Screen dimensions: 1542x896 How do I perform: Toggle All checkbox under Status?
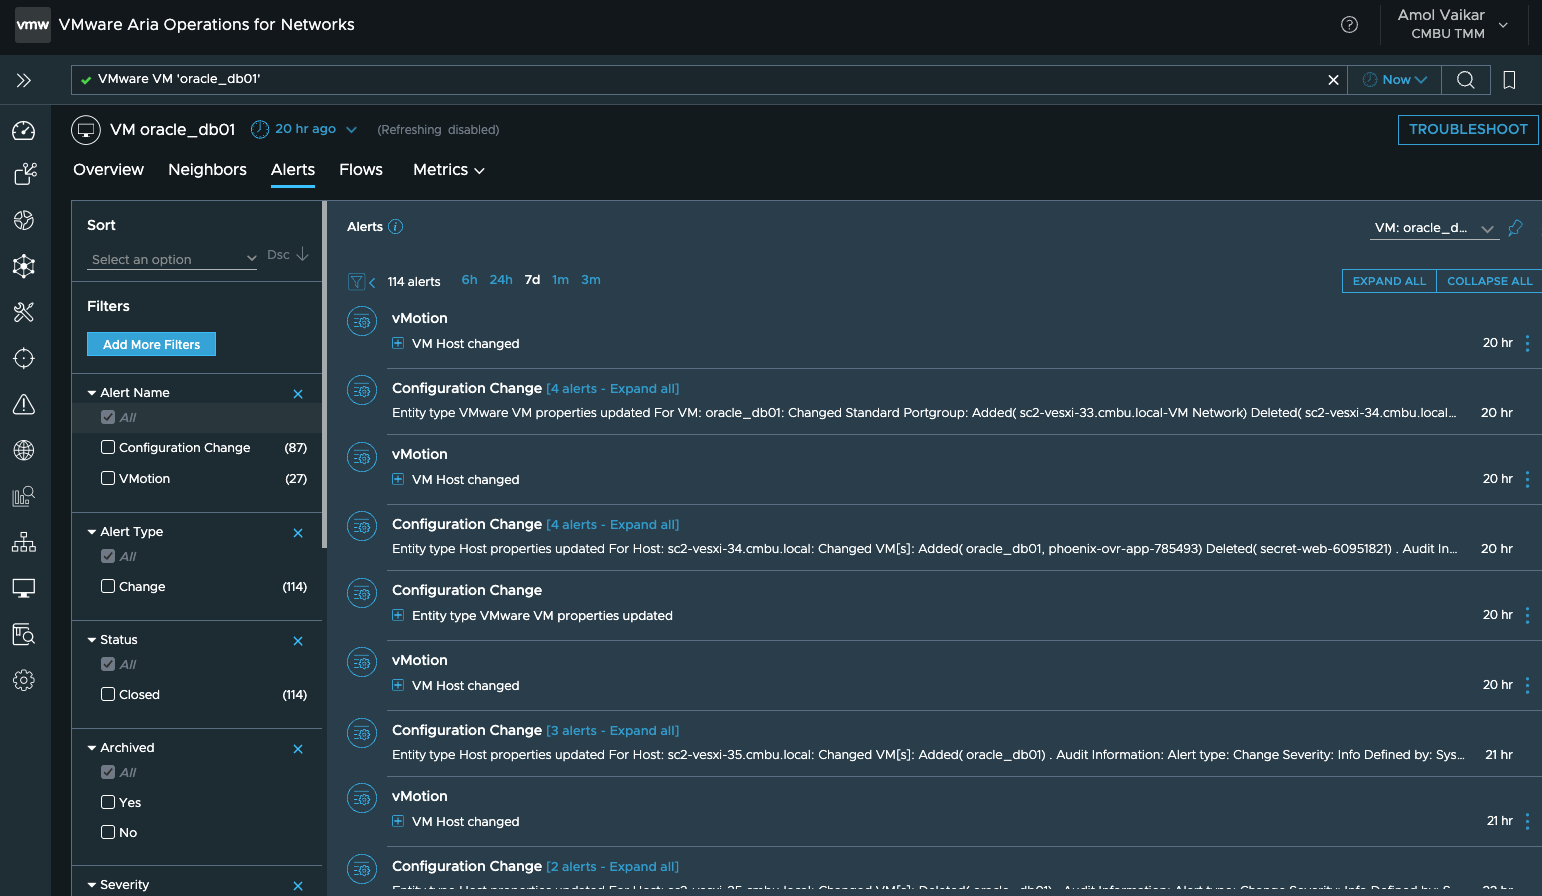[108, 664]
